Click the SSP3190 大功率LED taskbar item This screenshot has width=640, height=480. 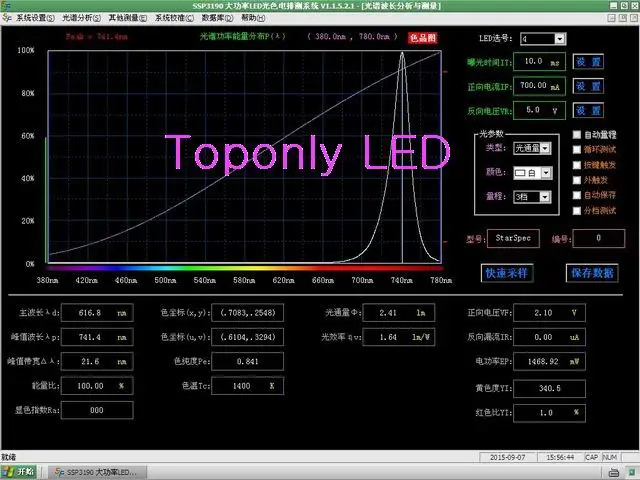coord(98,472)
